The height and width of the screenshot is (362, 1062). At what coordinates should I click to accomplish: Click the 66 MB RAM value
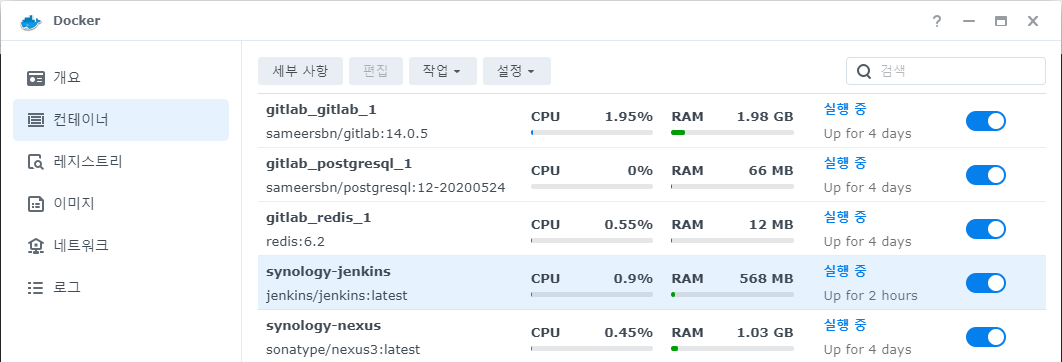tap(771, 171)
